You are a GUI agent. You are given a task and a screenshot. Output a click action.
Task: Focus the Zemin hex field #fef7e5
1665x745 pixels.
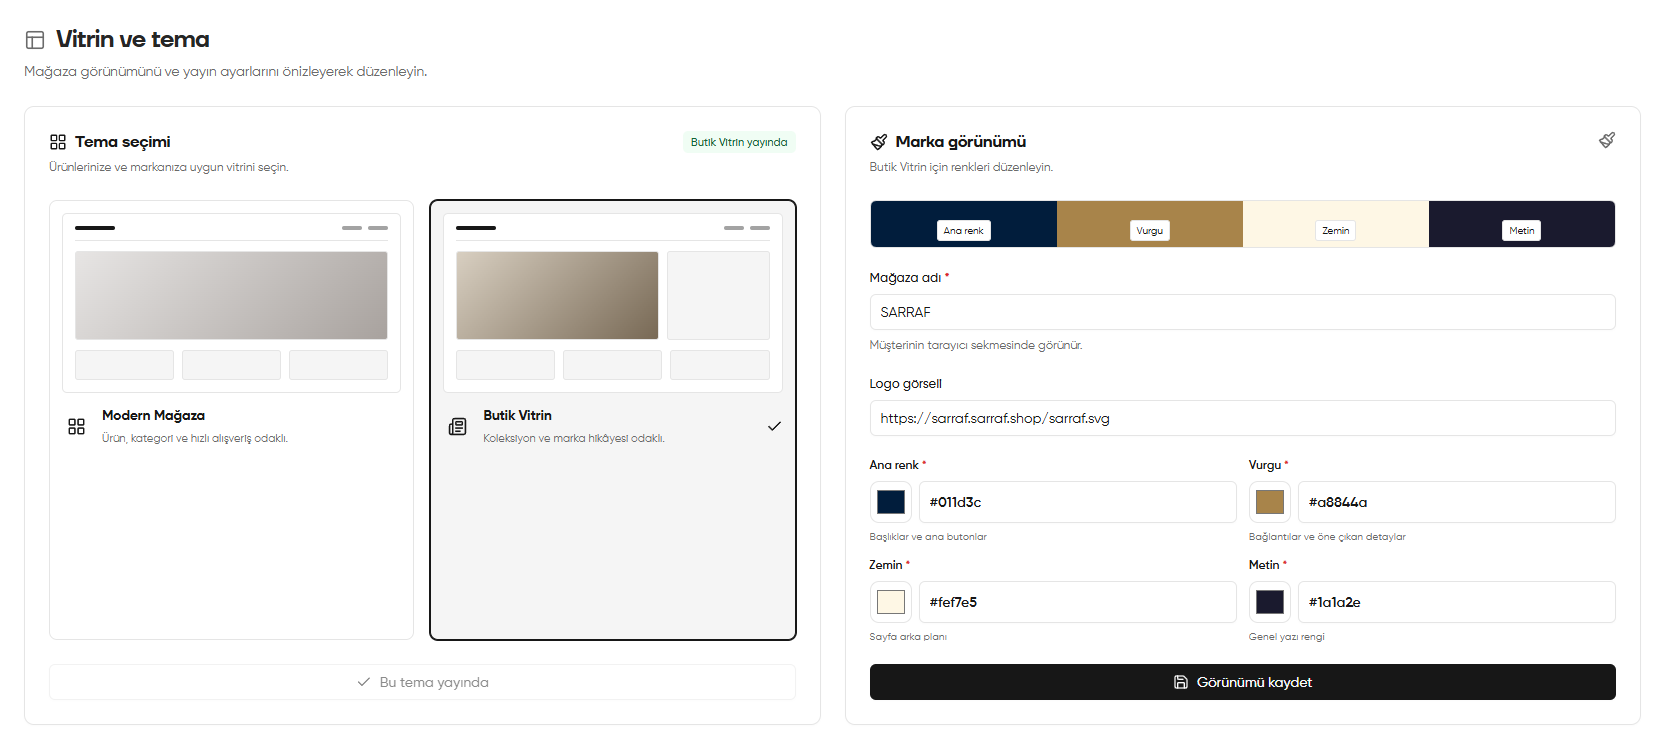[1078, 602]
